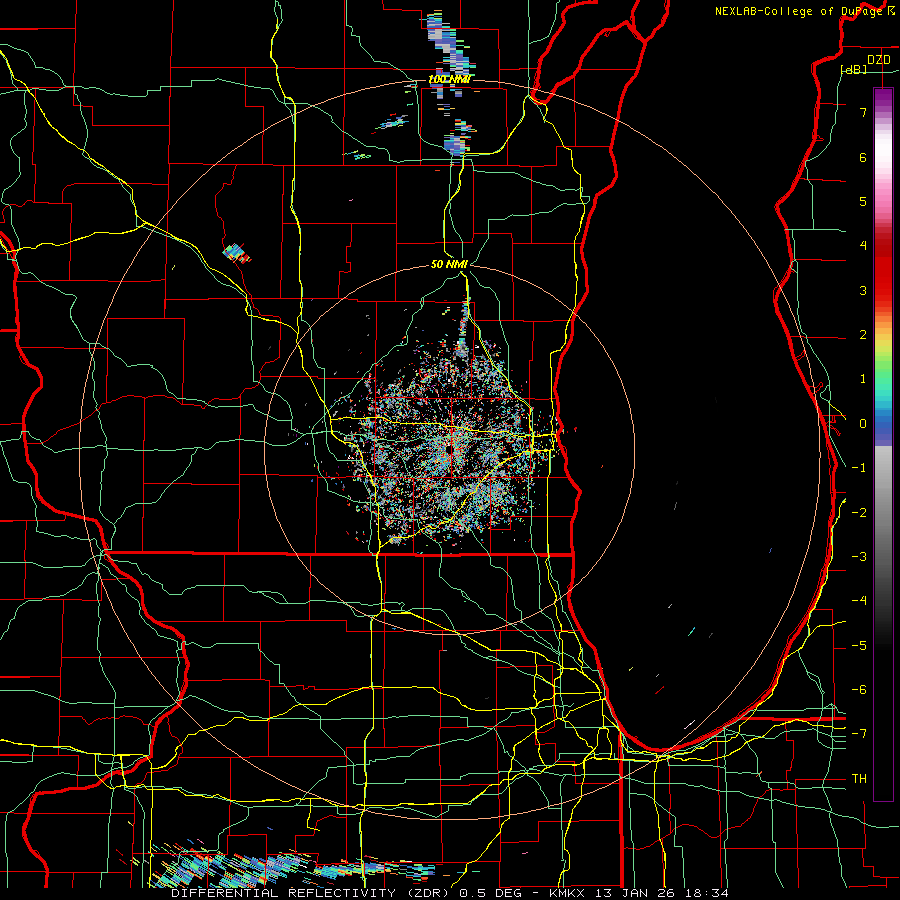Click the 2 value on color scale

coord(863,334)
